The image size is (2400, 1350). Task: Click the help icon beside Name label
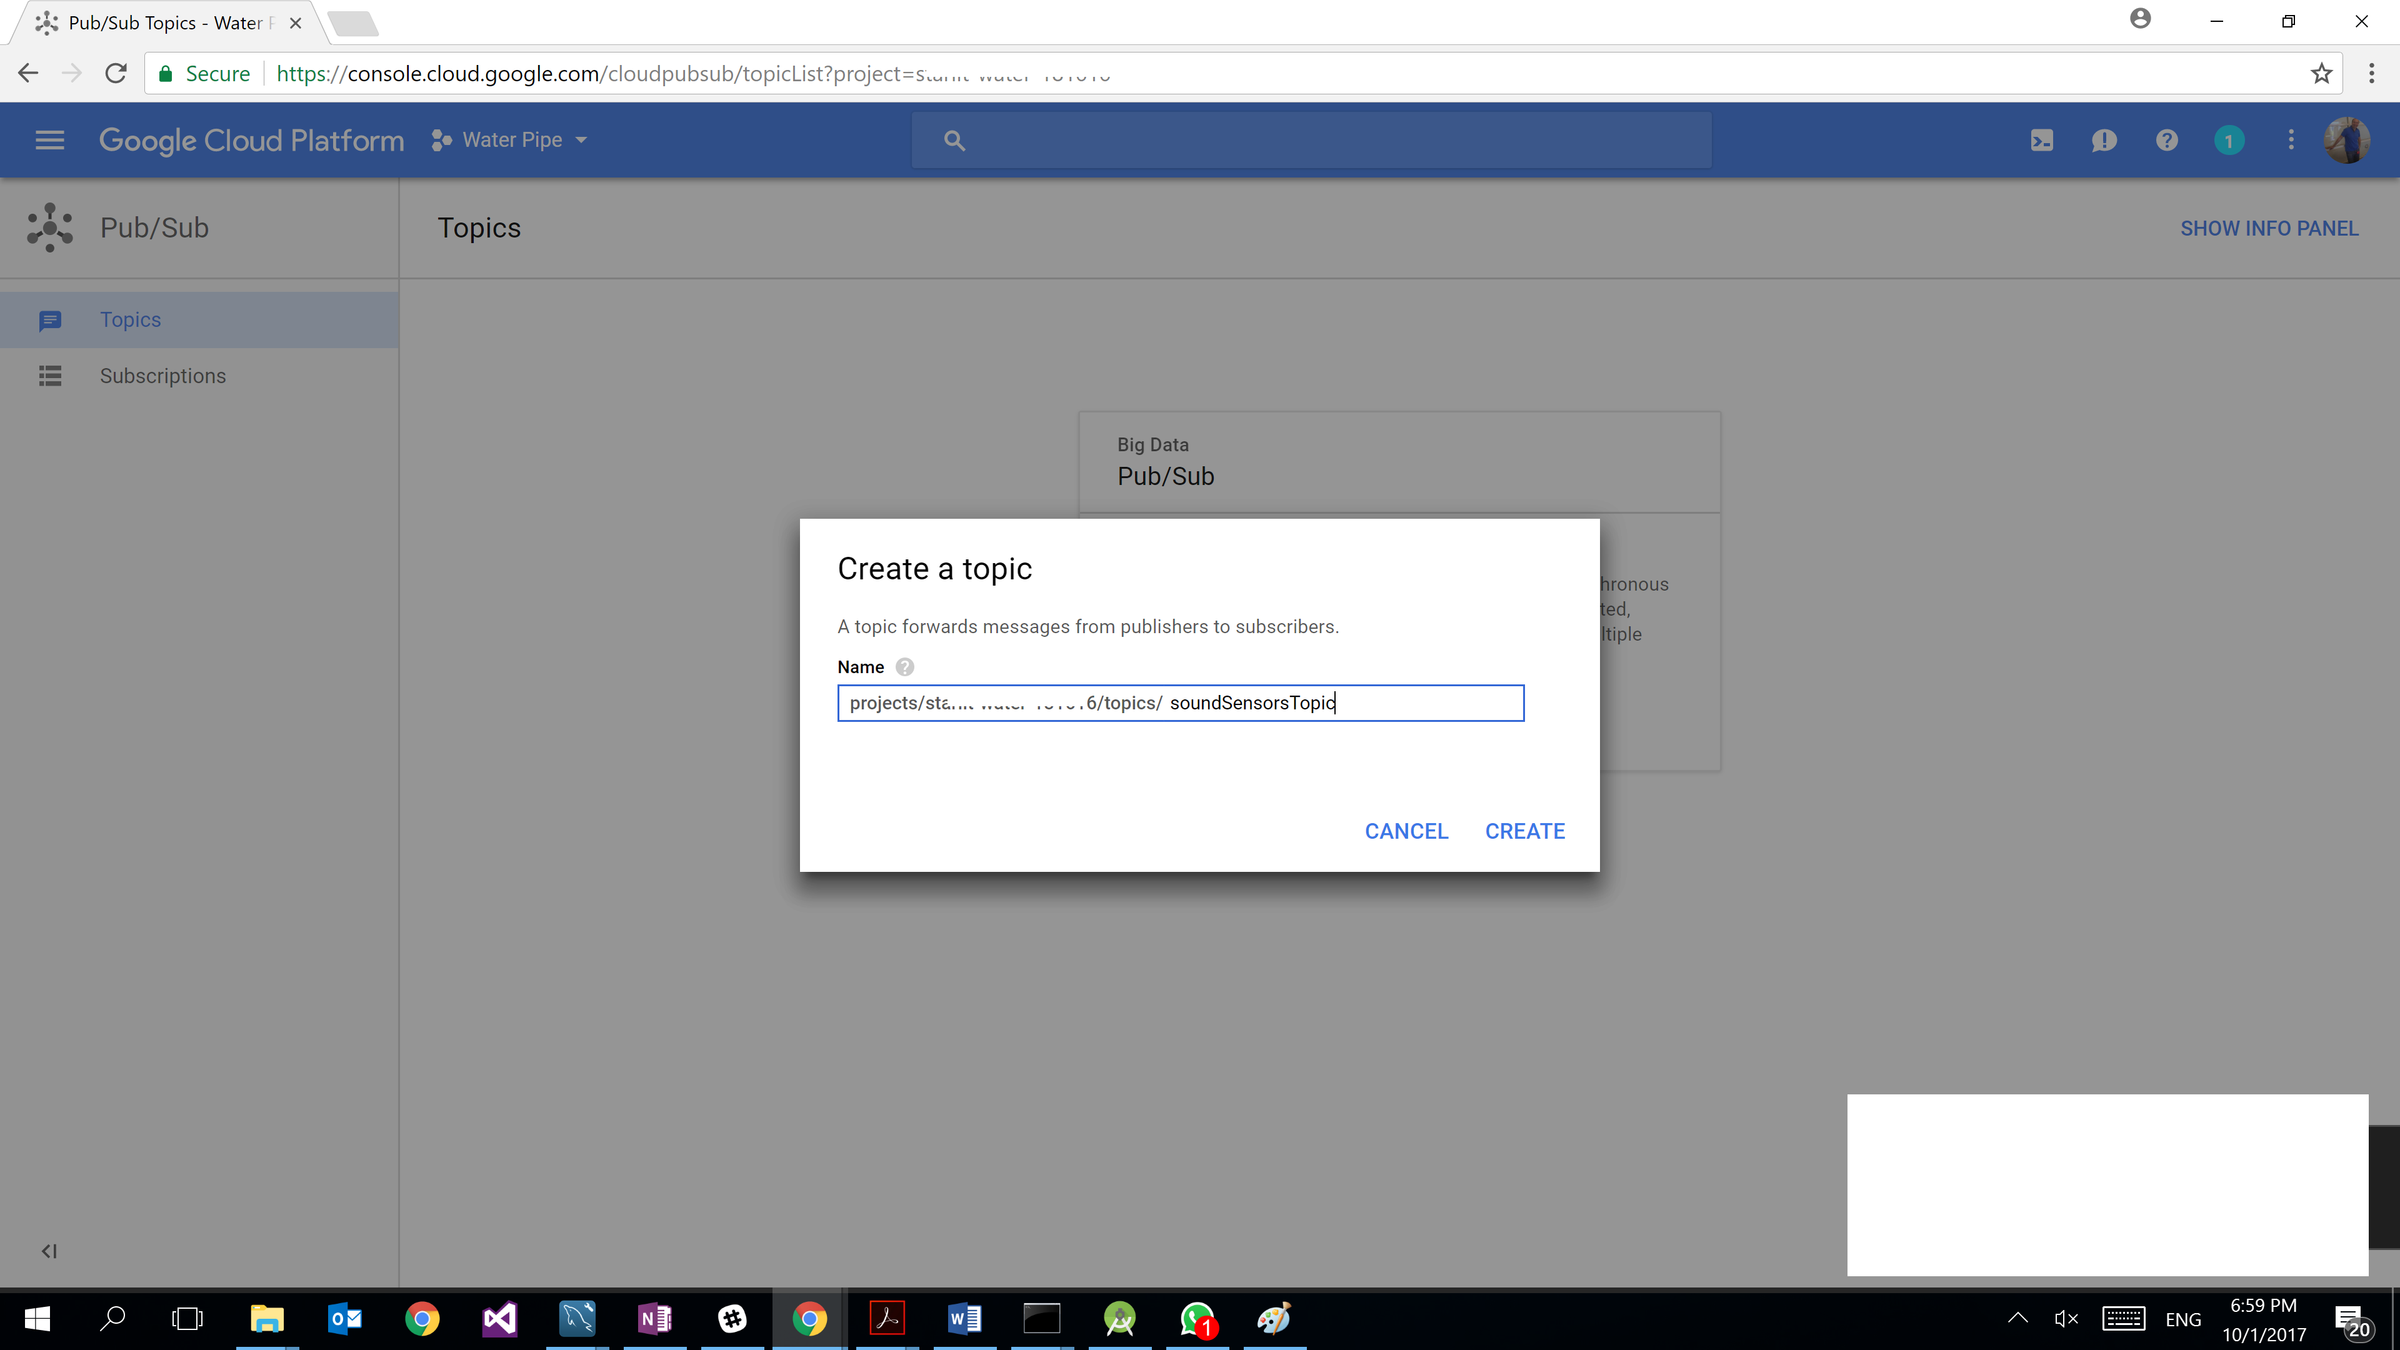pyautogui.click(x=904, y=667)
